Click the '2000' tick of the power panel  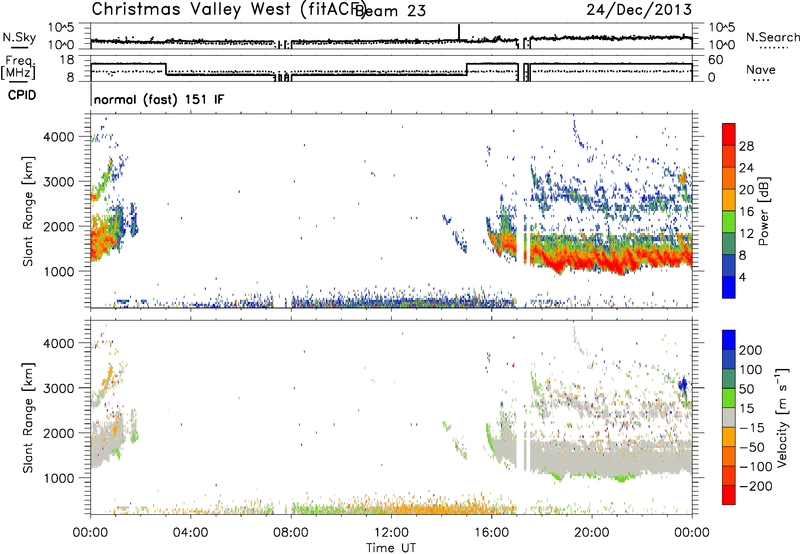coord(59,226)
